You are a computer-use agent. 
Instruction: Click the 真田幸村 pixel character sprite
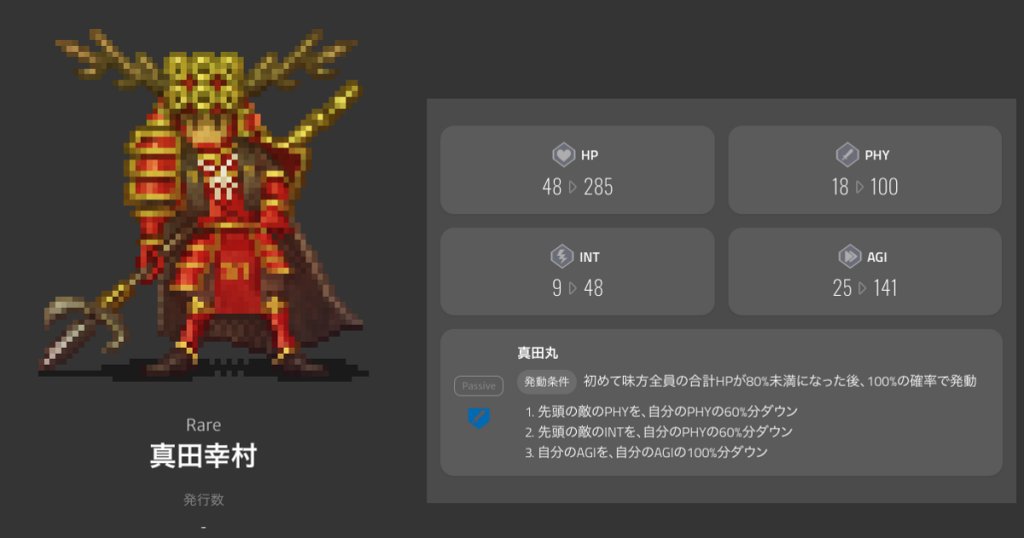click(x=204, y=204)
